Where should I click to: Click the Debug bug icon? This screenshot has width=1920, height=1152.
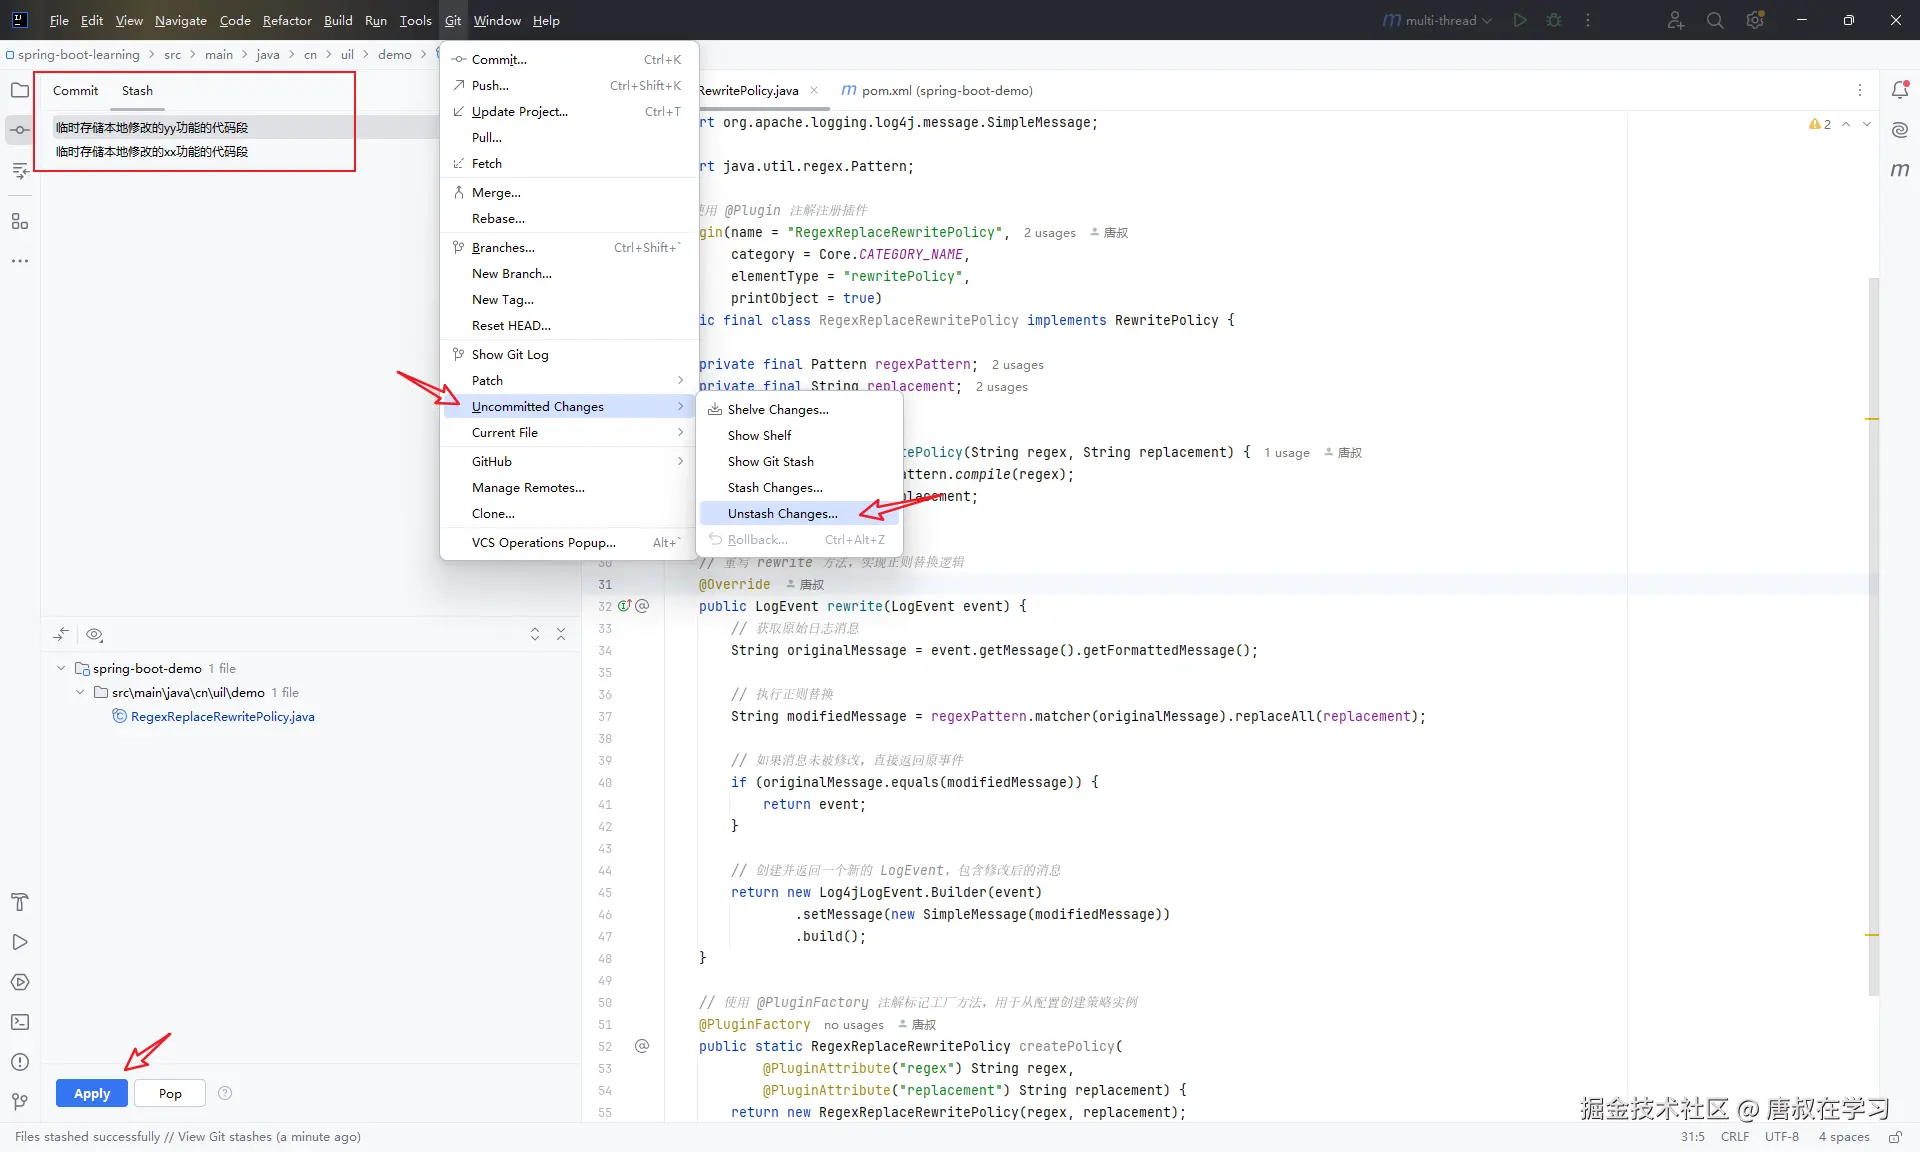pyautogui.click(x=1554, y=20)
